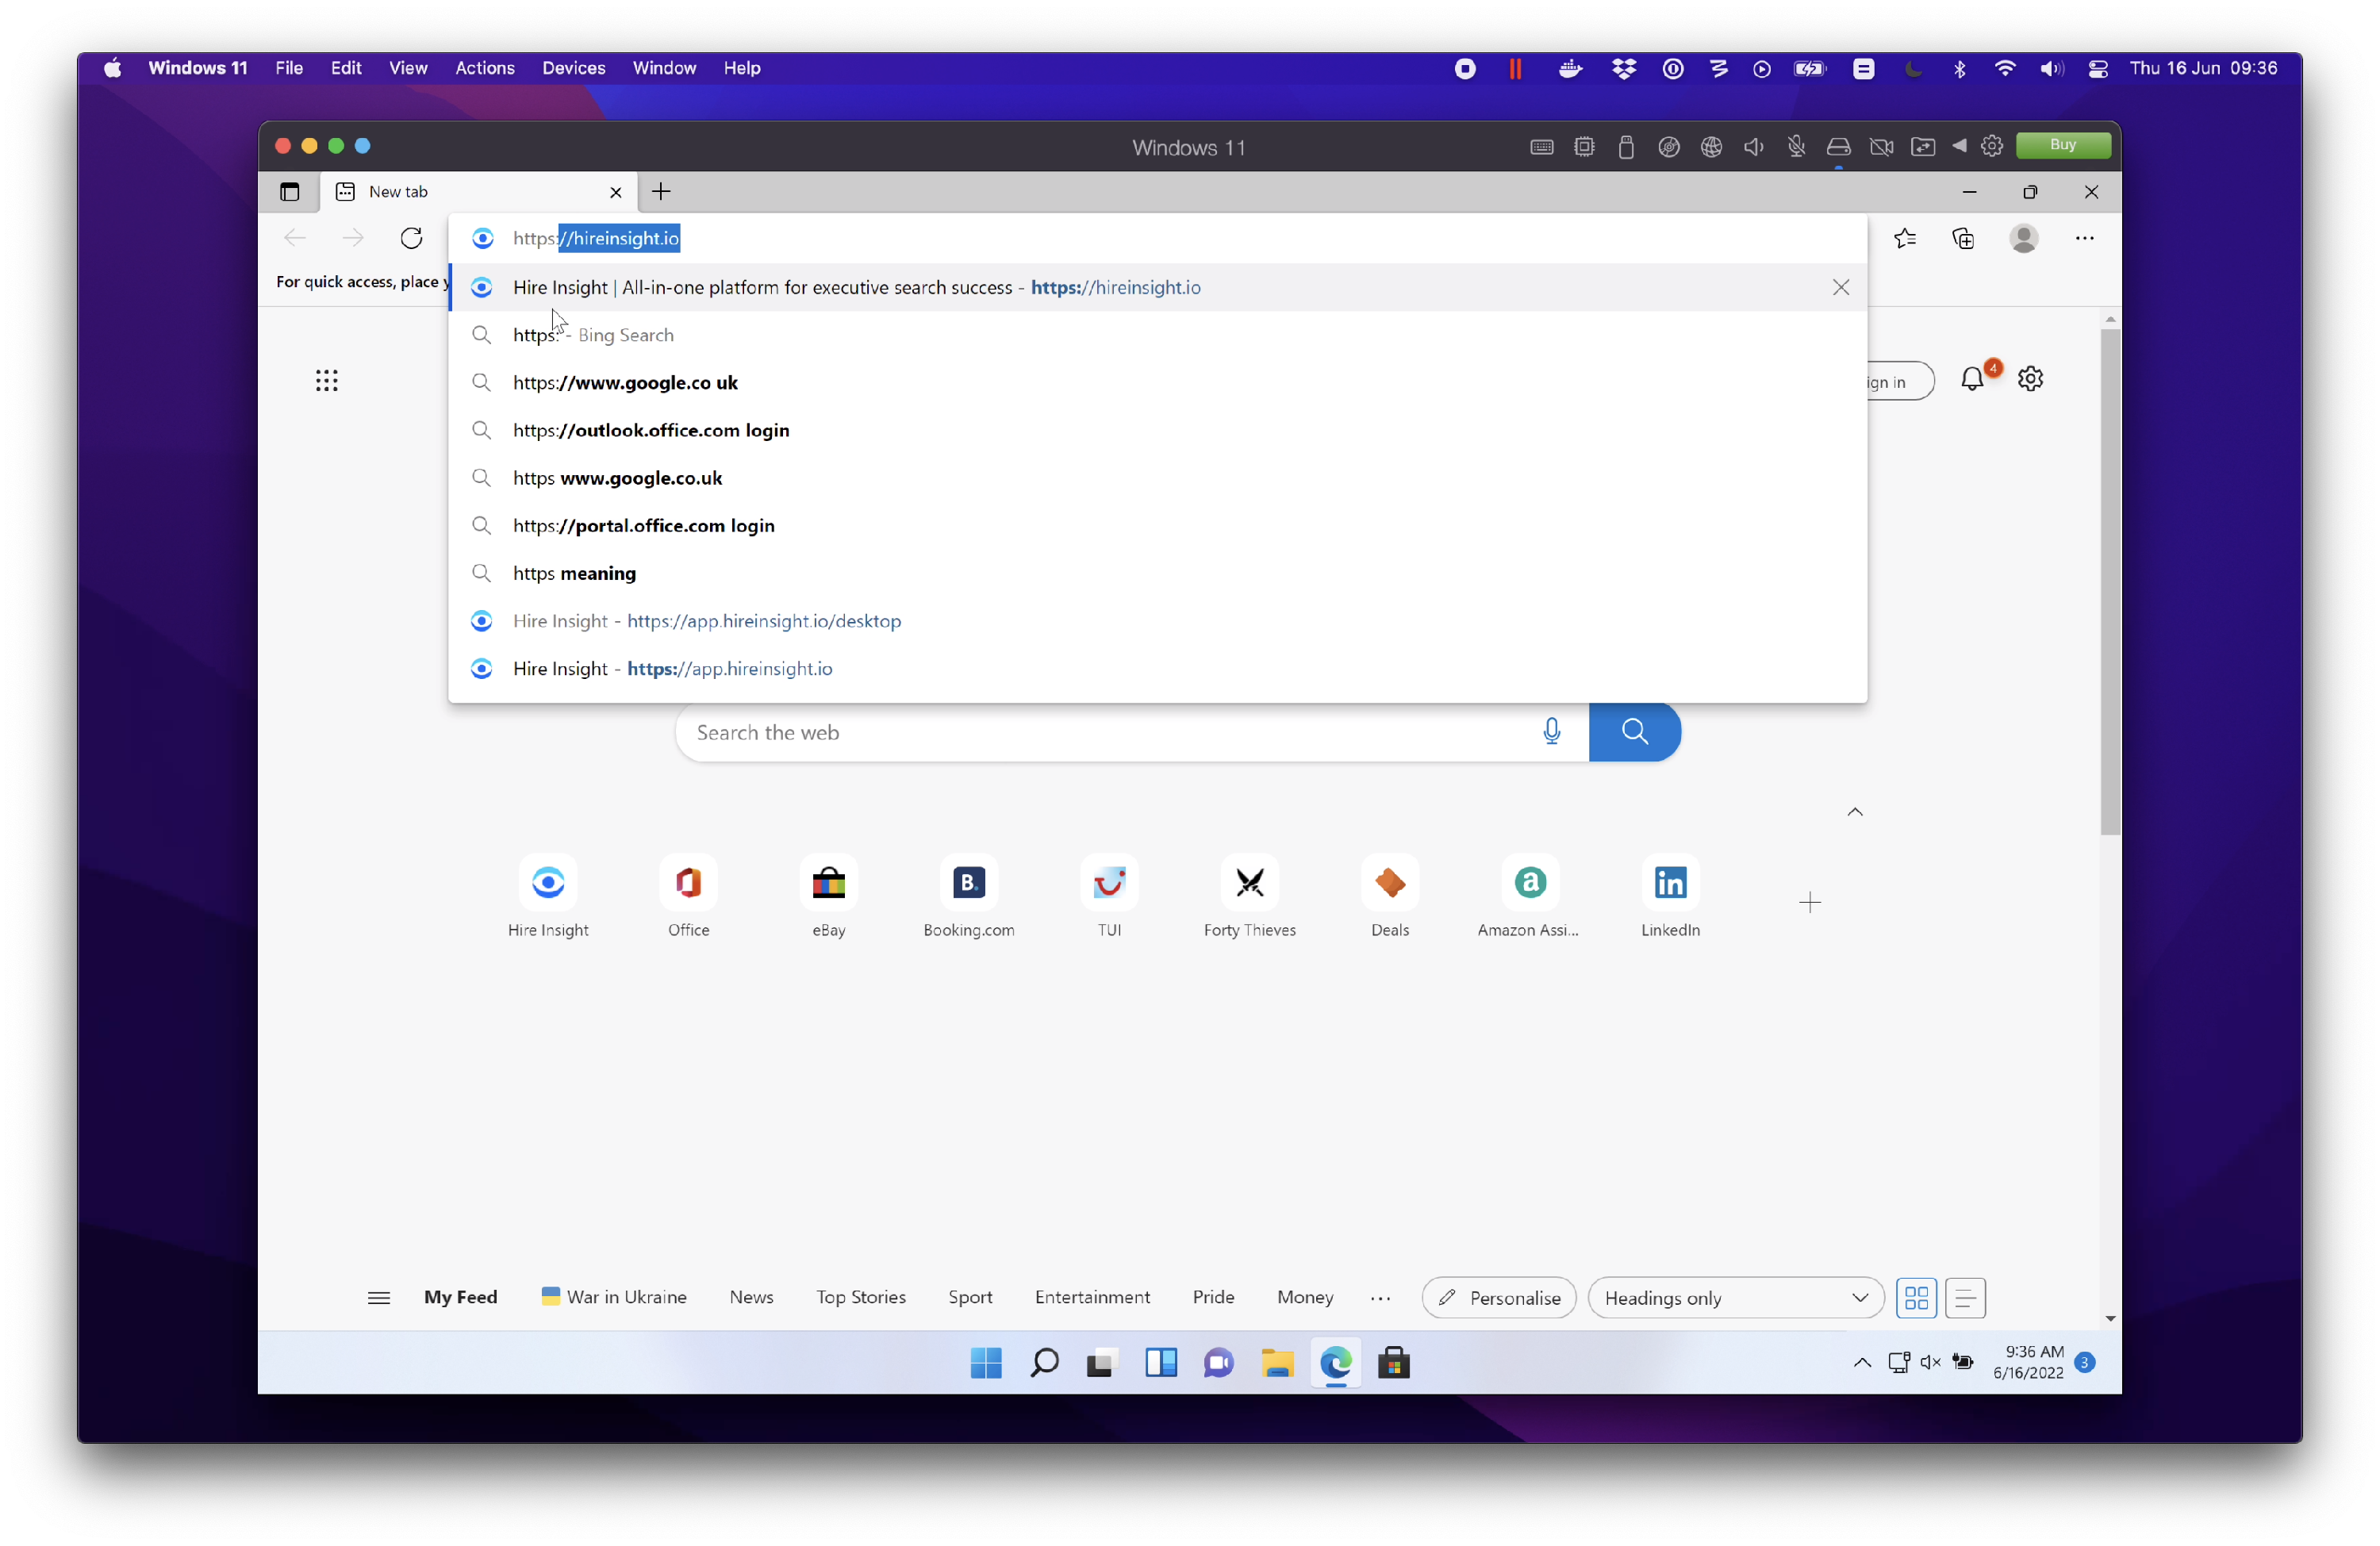Click the Parallels CPU/processor icon

click(1584, 146)
